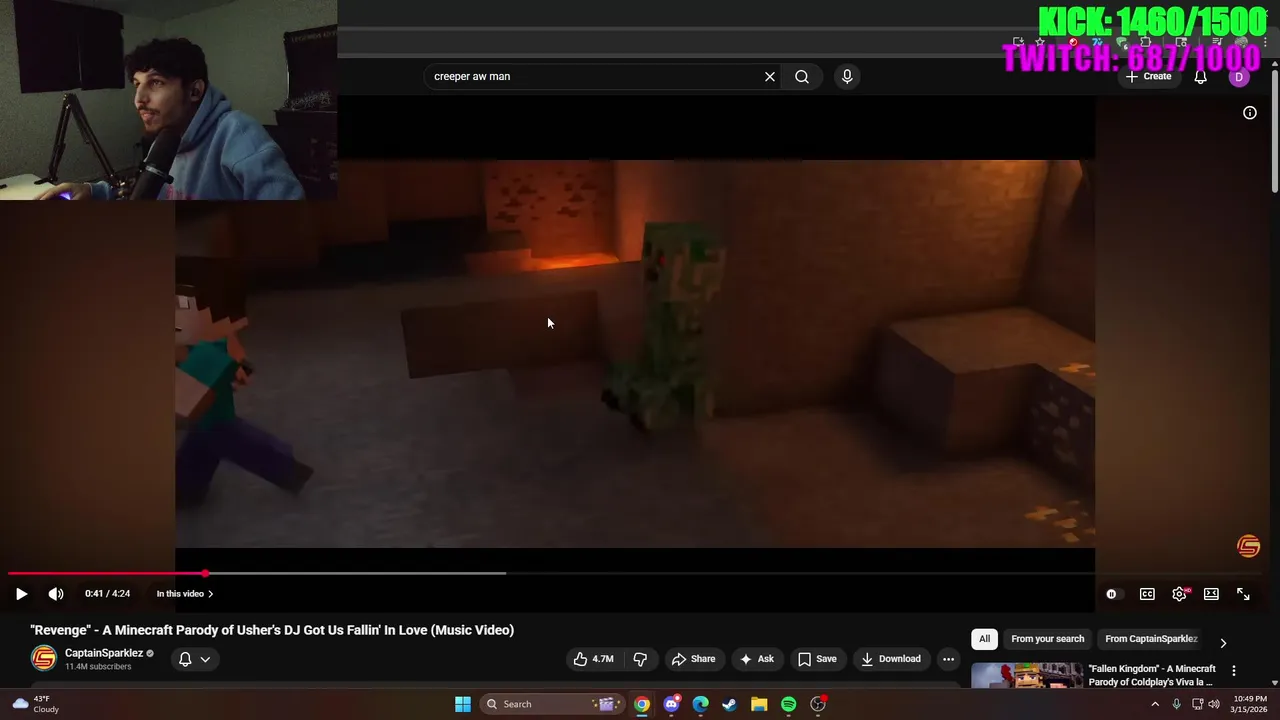The width and height of the screenshot is (1280, 720).
Task: Toggle closed captions
Action: click(x=1147, y=594)
